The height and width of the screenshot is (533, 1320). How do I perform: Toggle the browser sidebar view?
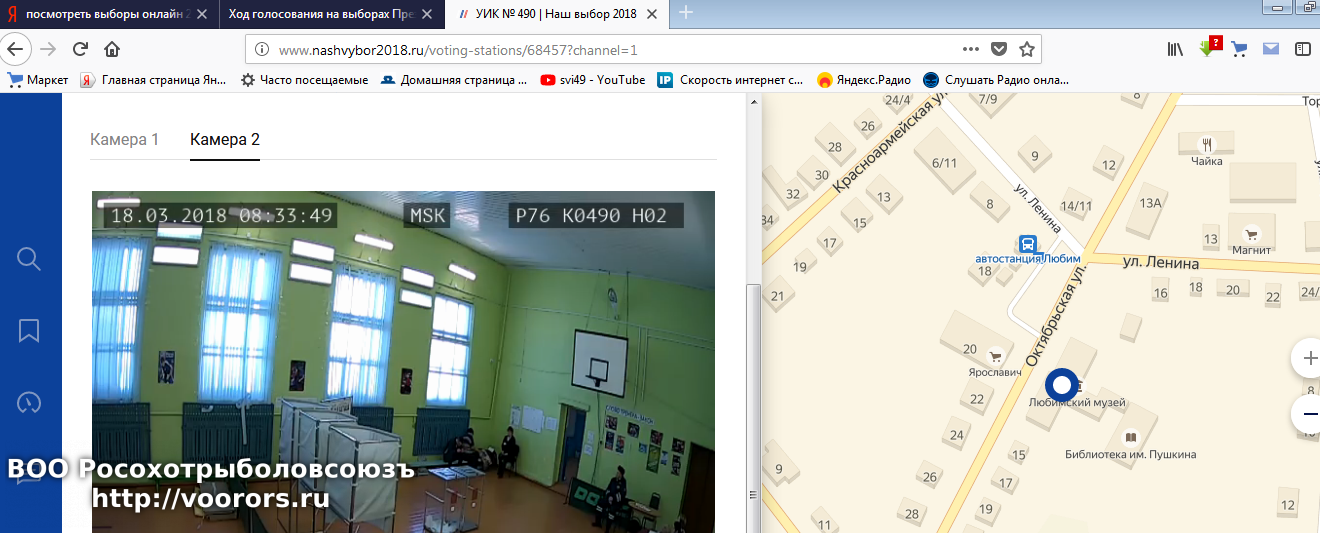pos(1302,49)
